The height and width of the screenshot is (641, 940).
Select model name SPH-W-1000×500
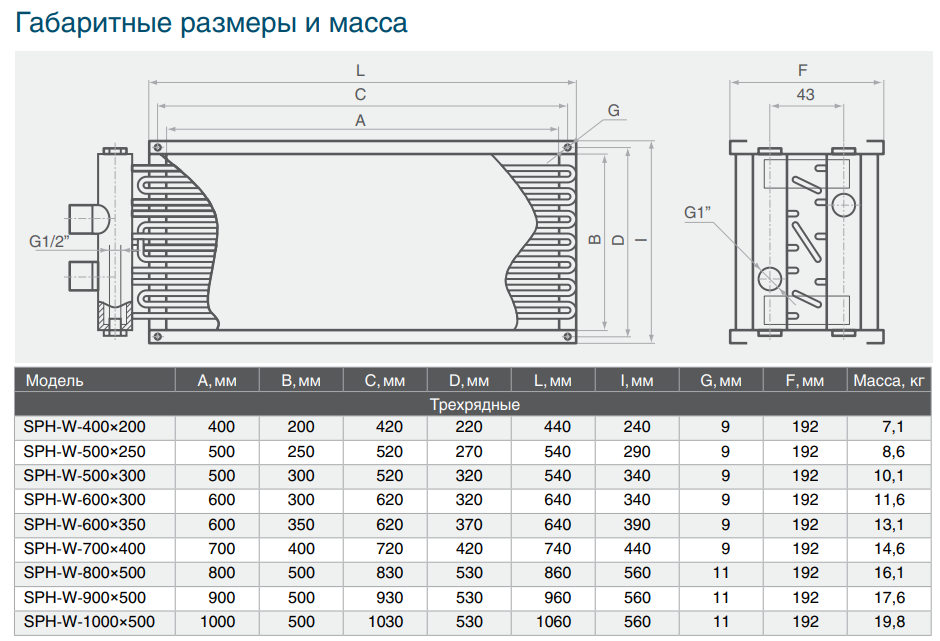(x=89, y=622)
